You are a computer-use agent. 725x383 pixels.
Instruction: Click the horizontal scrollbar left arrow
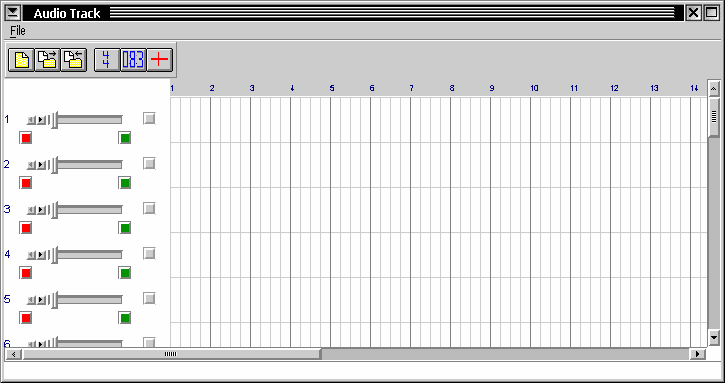point(13,354)
